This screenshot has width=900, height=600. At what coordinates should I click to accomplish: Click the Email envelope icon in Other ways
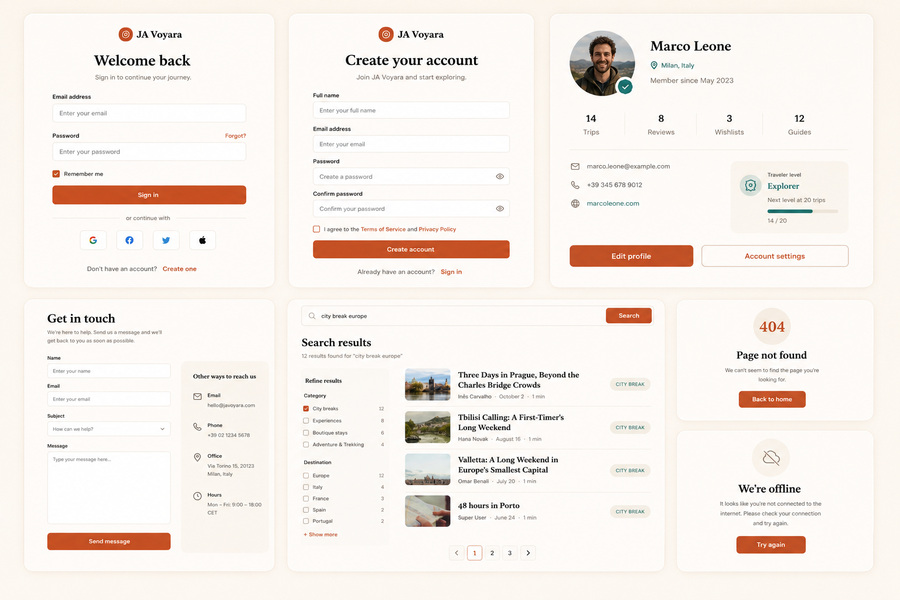pos(197,396)
